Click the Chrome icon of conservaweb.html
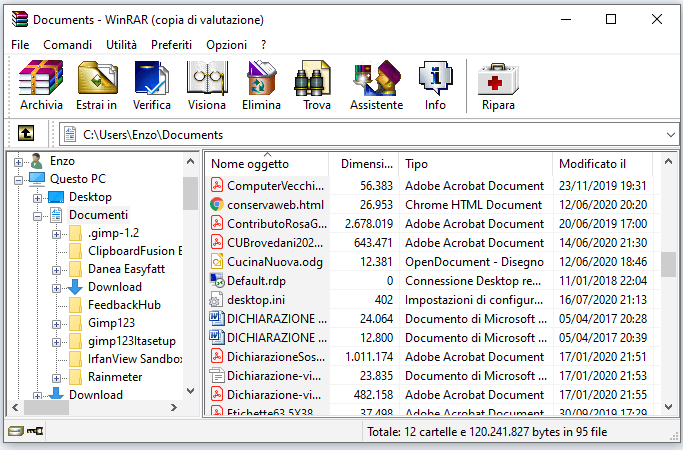 216,204
